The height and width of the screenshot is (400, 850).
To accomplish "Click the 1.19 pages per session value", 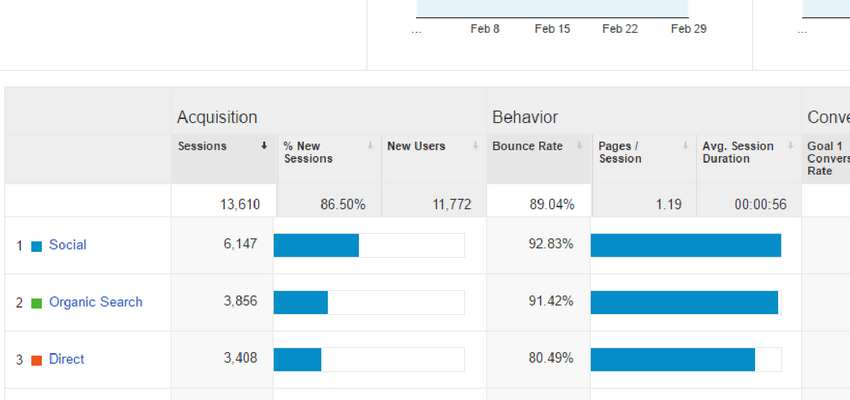I will [x=669, y=205].
